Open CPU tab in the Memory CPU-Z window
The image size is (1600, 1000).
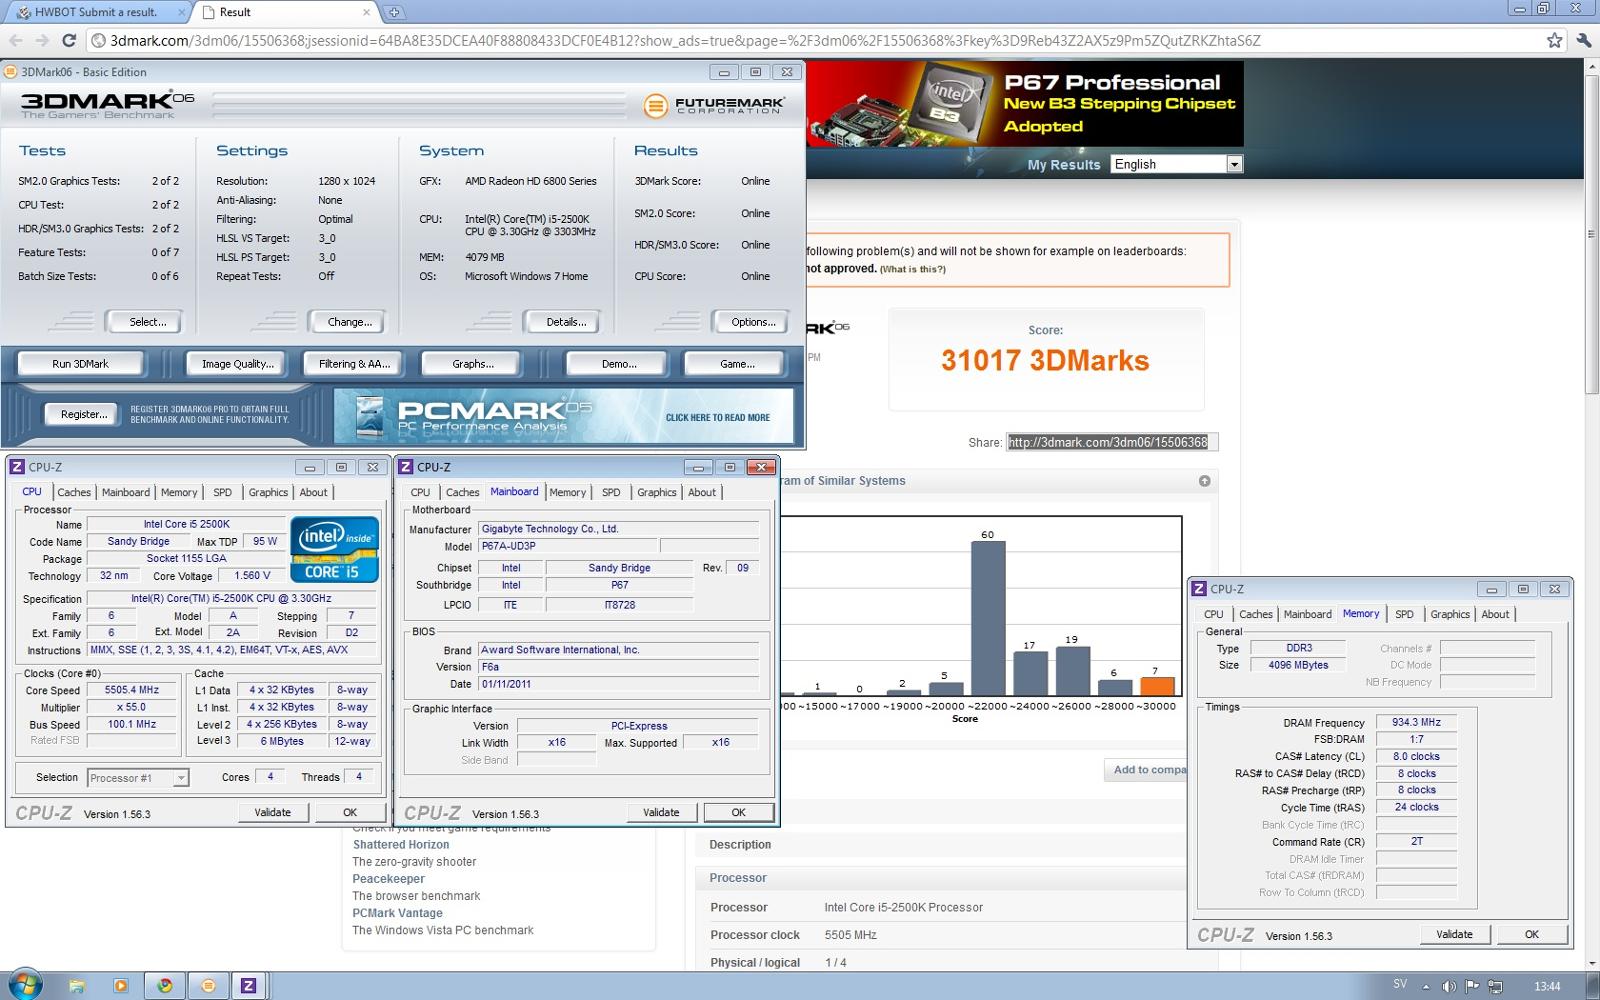pyautogui.click(x=1213, y=614)
